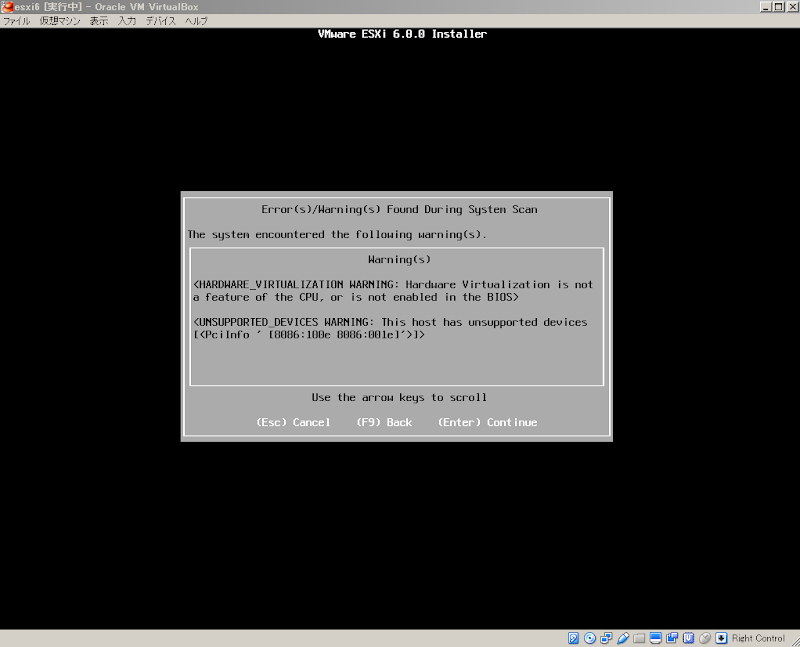Click the optical drive icon in VirtualBox status bar

tap(590, 637)
